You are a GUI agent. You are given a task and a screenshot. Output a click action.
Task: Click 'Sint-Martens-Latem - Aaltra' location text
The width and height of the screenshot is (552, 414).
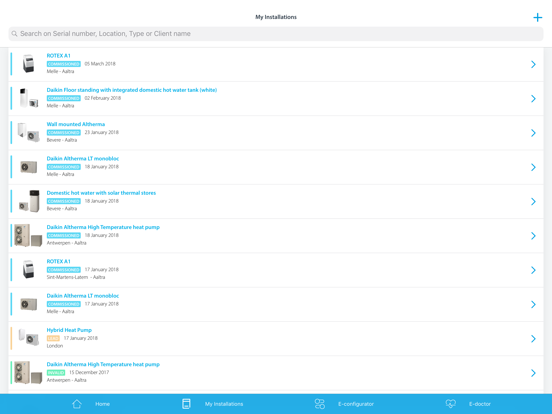tap(76, 277)
